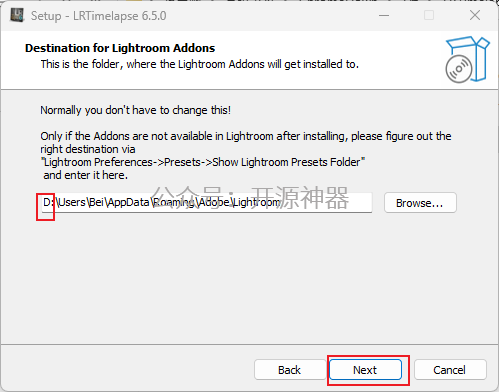
Task: Click the installer box and disc graphic
Action: pyautogui.click(x=467, y=59)
